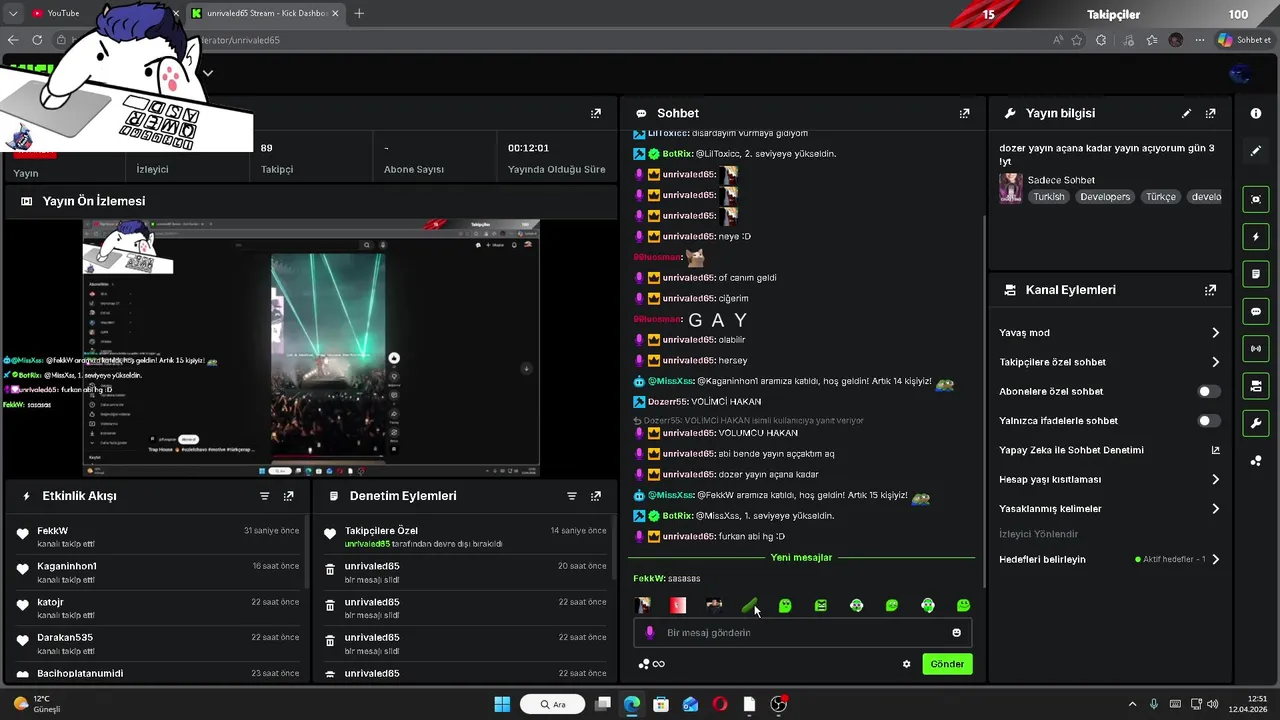Viewport: 1280px width, 720px height.
Task: Toggle the channel actions widget in the sidebar
Action: pos(1256,386)
